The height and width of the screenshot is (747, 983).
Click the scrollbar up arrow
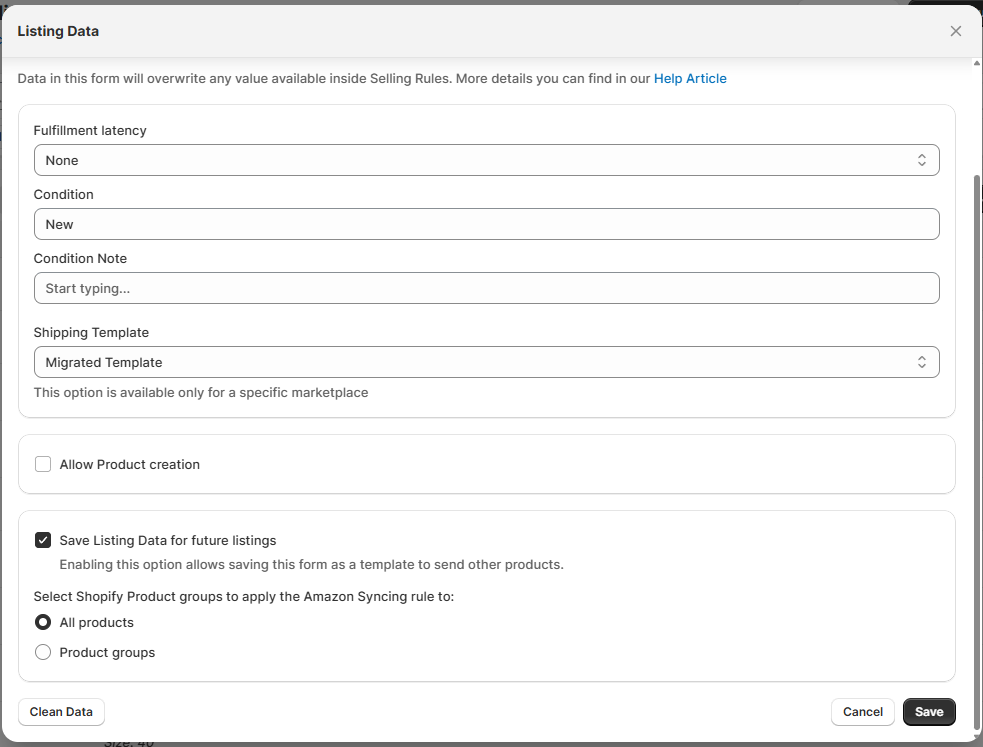[x=976, y=65]
